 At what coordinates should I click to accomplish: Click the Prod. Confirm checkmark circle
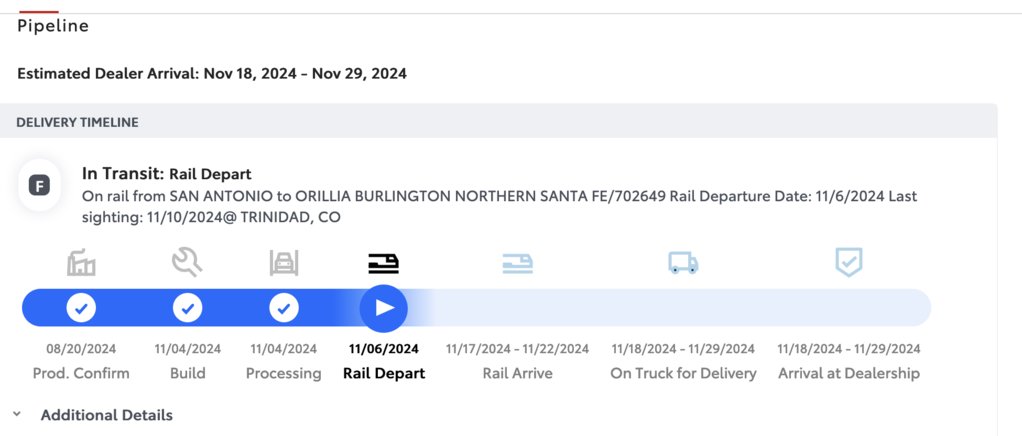(x=81, y=308)
